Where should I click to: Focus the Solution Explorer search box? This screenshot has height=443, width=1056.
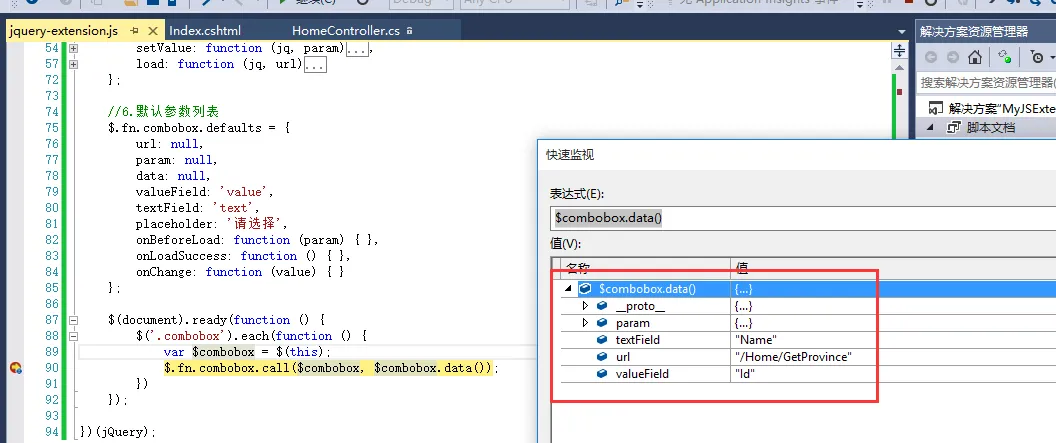(987, 83)
